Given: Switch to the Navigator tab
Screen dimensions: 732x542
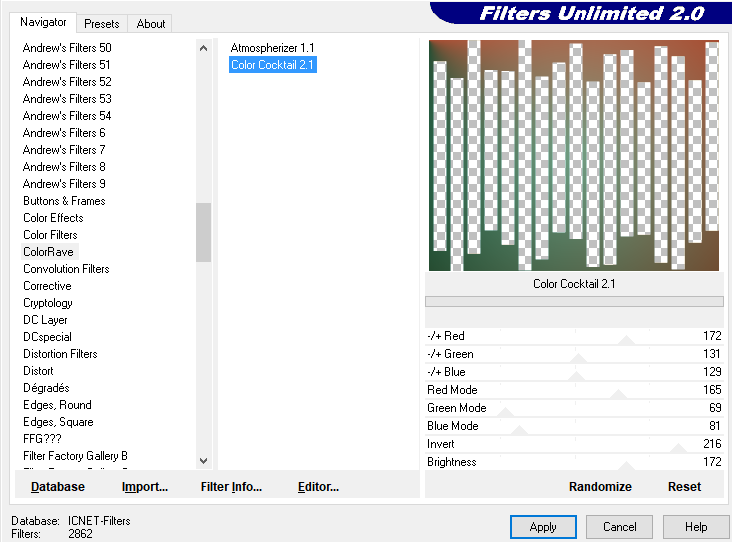Looking at the screenshot, I should pos(43,22).
